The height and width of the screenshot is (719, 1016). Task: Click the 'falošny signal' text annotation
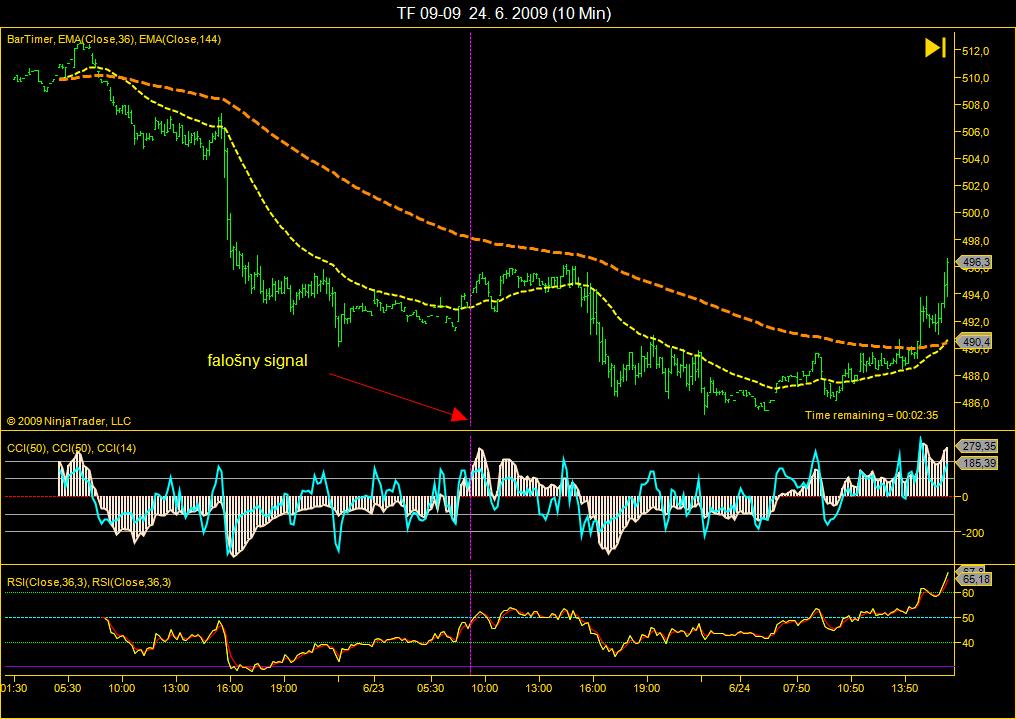click(x=257, y=360)
